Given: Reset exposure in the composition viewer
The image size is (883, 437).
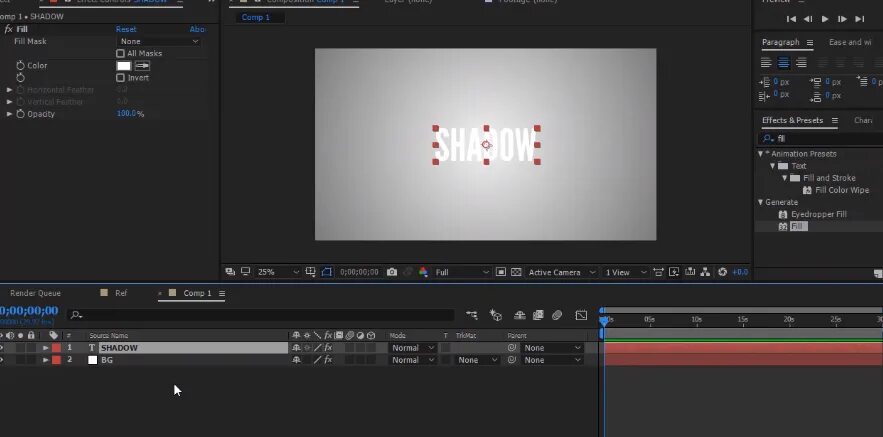Looking at the screenshot, I should [x=723, y=272].
